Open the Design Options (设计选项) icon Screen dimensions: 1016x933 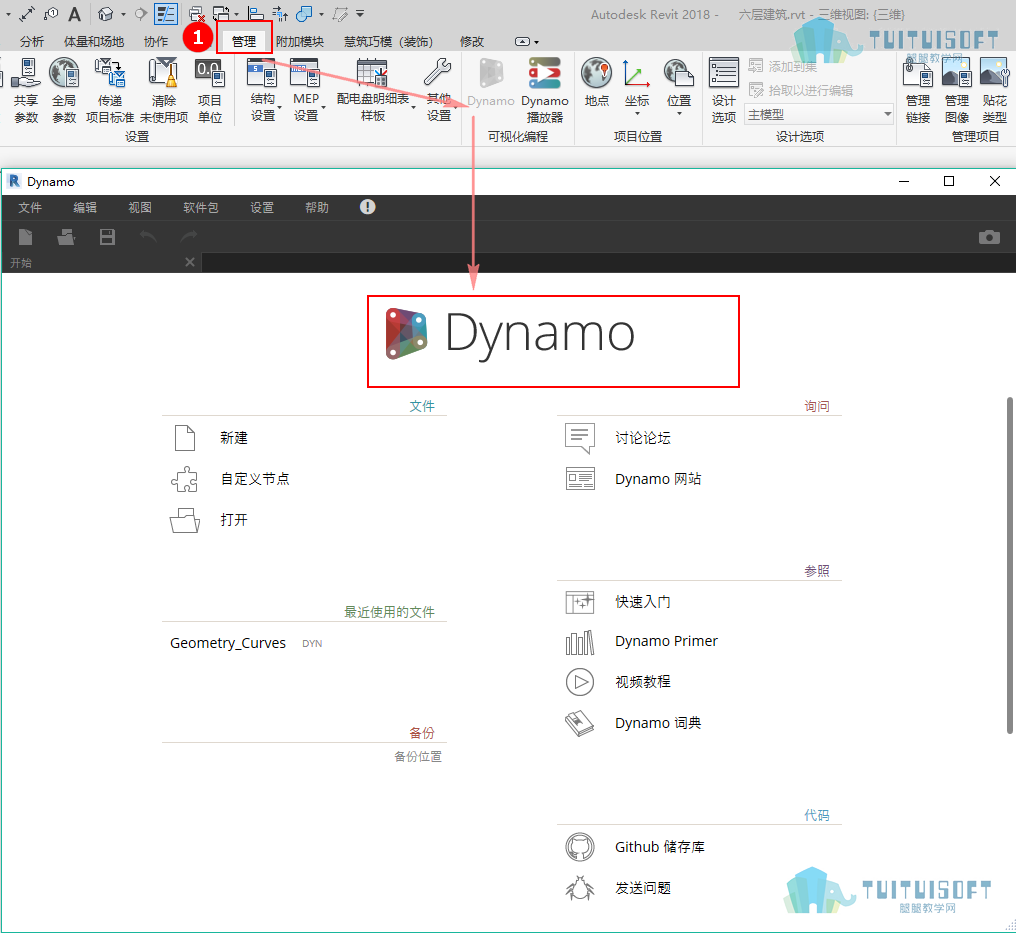click(x=723, y=73)
